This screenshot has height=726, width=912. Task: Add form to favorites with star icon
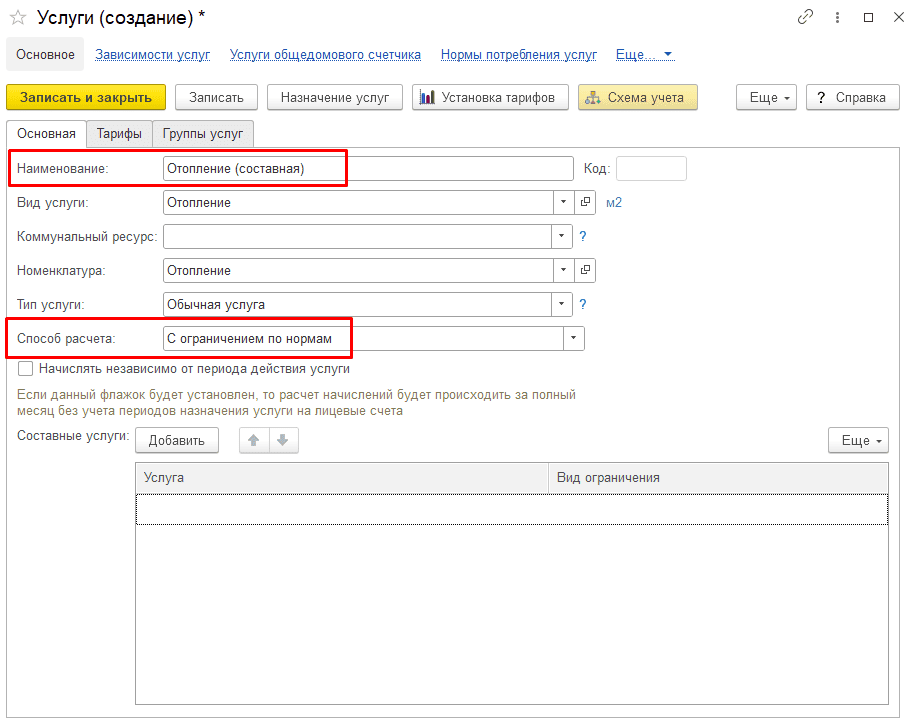pos(18,17)
